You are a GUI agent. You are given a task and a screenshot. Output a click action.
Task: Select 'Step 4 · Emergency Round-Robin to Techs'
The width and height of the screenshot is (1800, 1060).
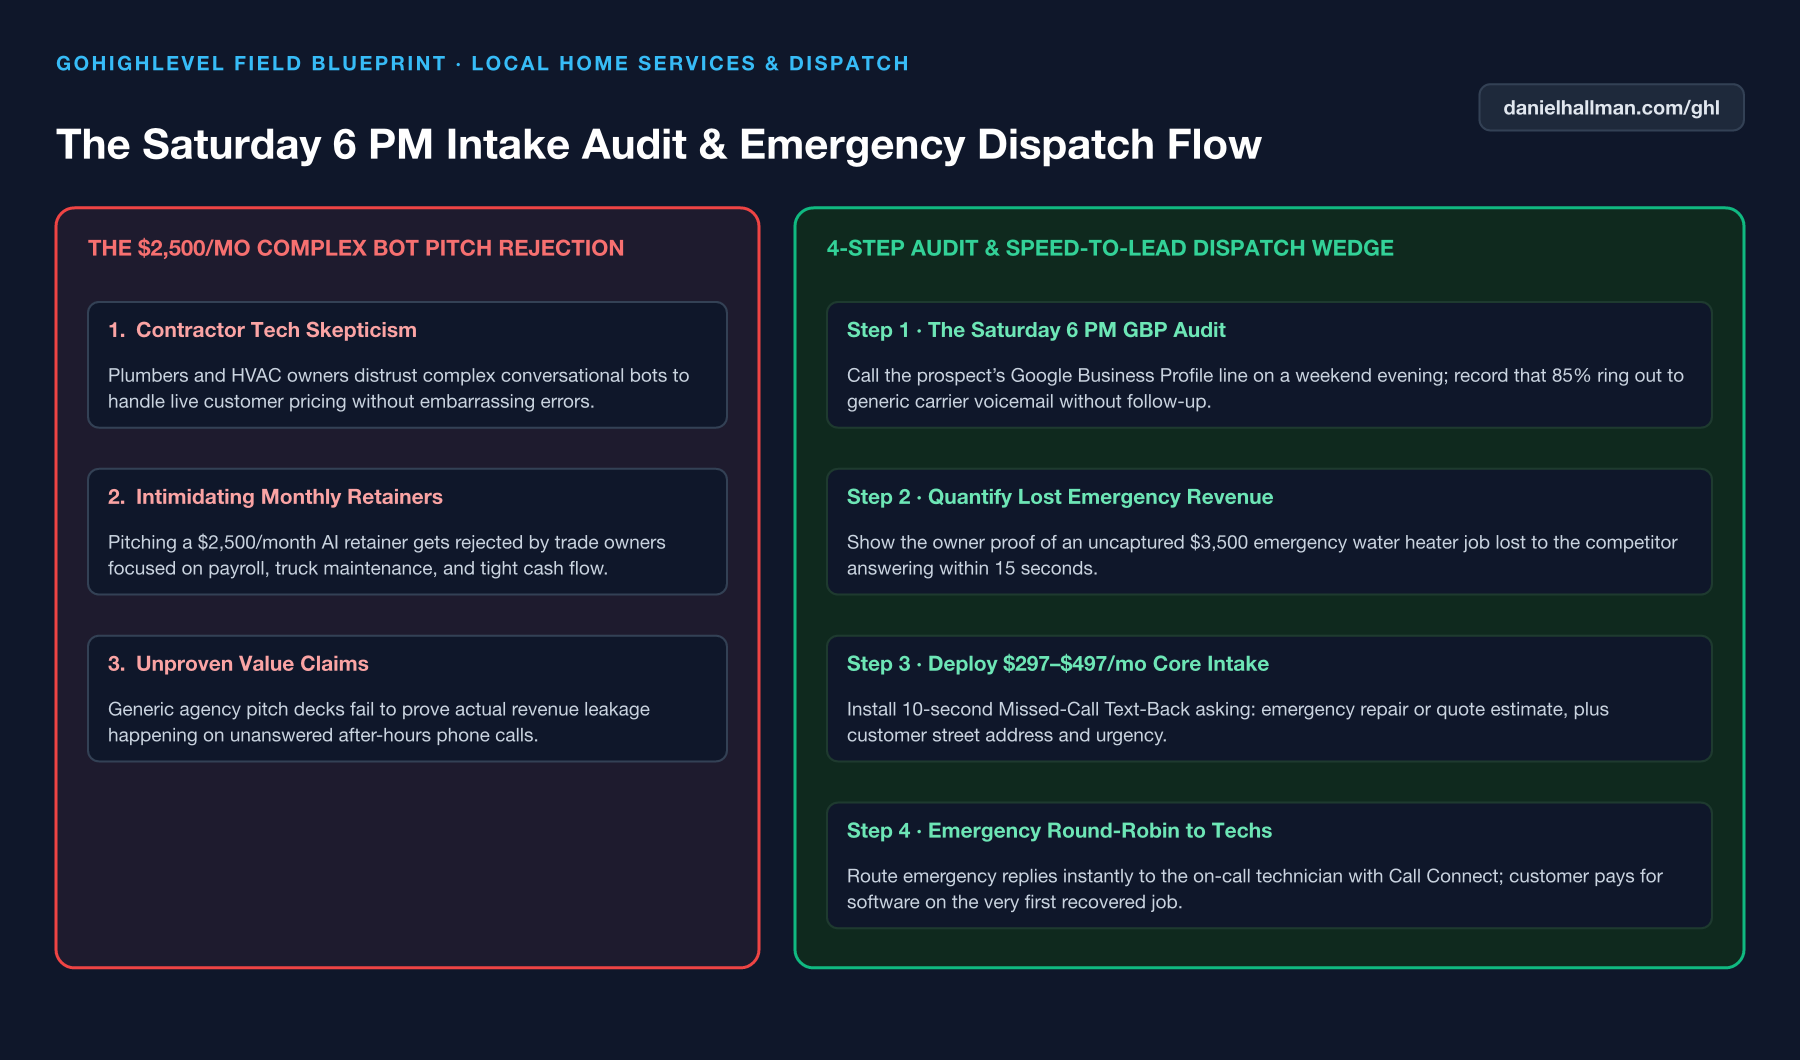pos(1059,831)
